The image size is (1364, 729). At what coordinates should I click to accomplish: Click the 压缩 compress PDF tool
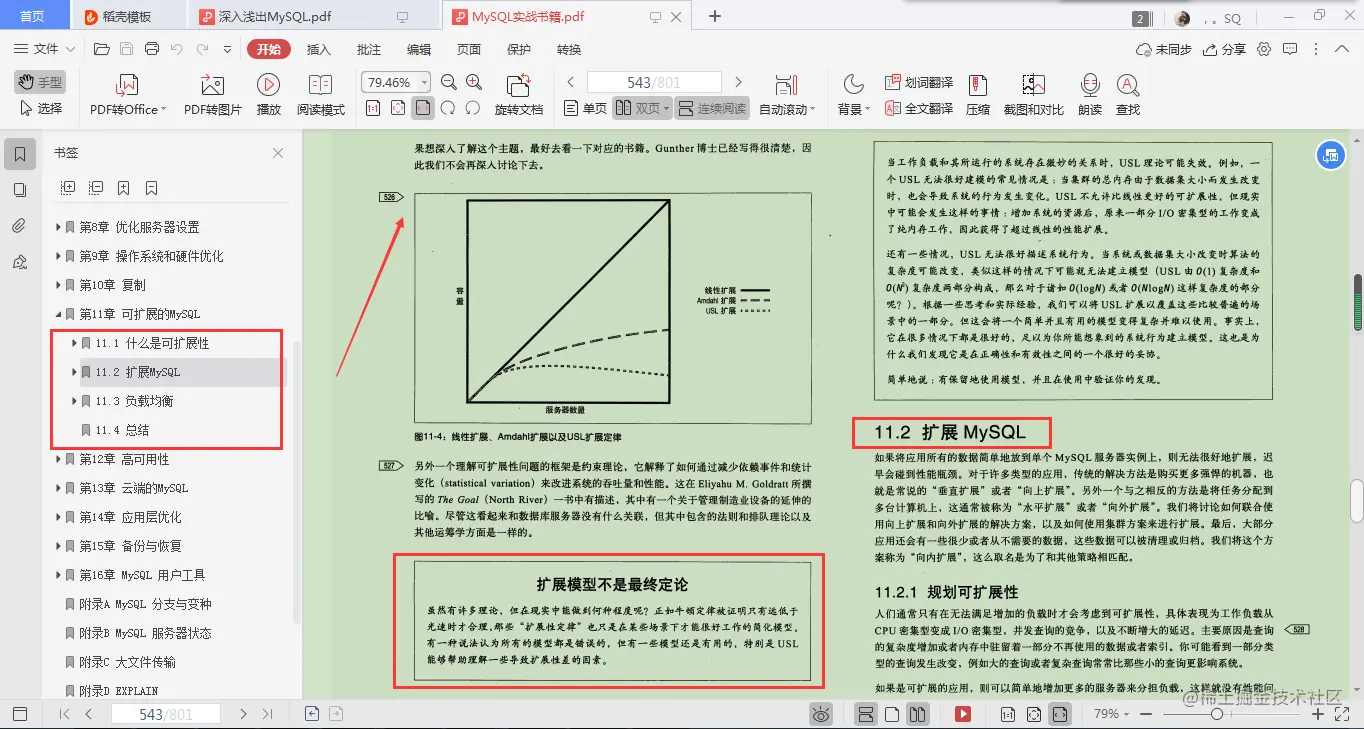click(977, 95)
